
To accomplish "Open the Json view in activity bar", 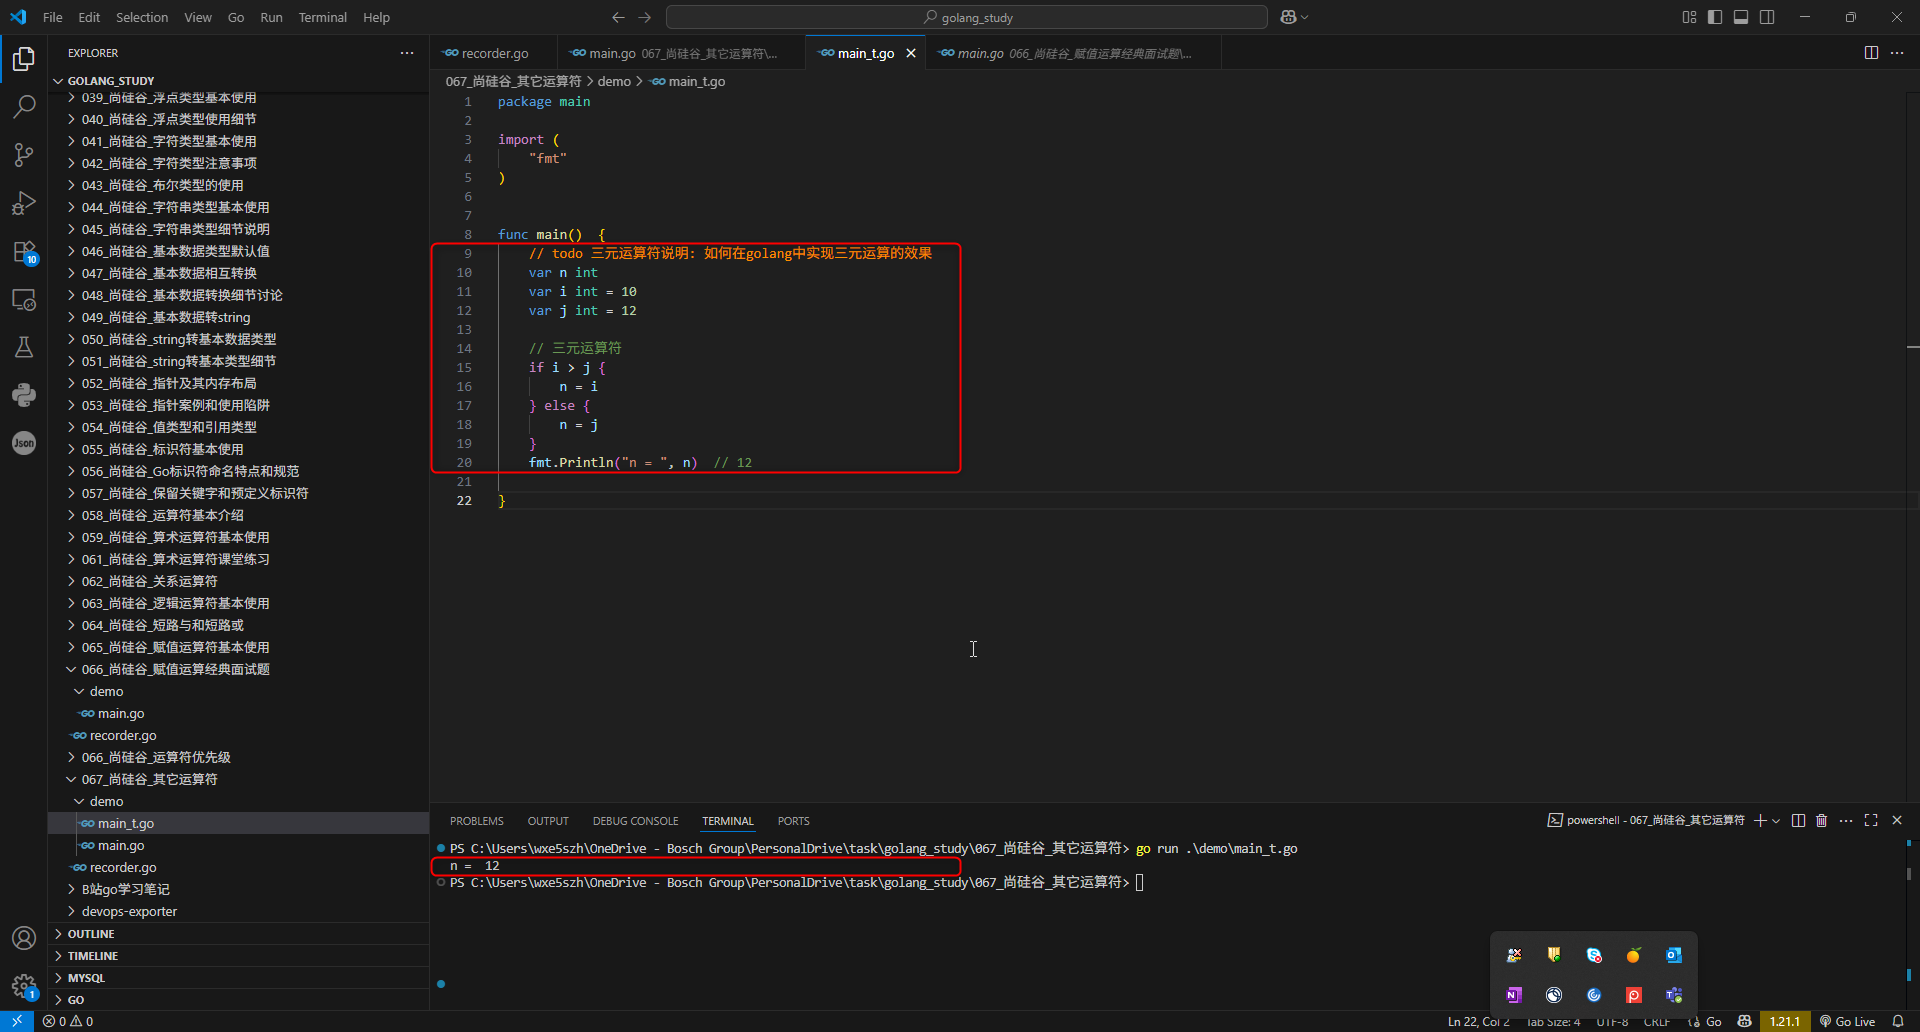I will click(x=24, y=443).
